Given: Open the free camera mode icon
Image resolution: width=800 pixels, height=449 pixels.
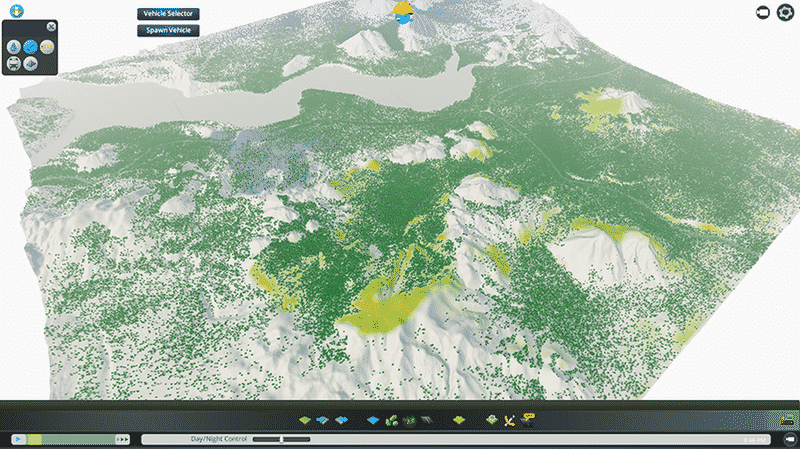Looking at the screenshot, I should 762,12.
